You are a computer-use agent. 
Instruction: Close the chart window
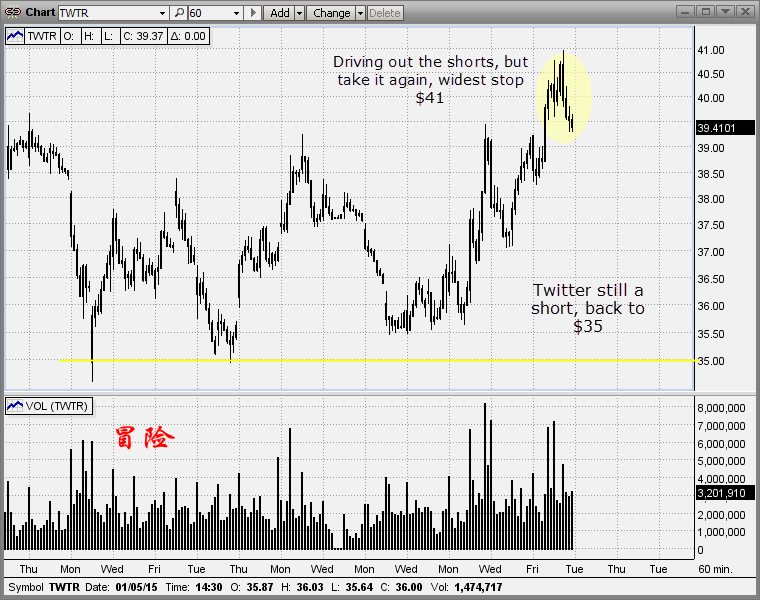coord(745,12)
